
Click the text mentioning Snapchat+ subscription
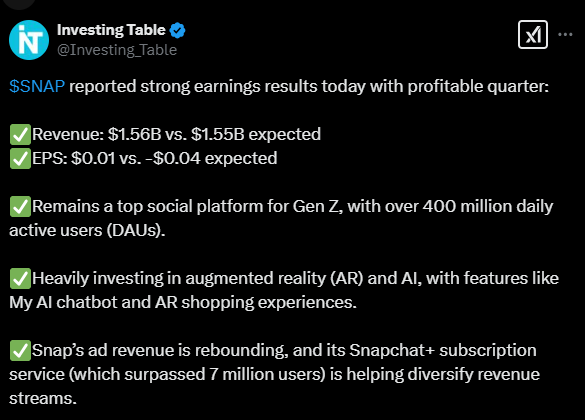pyautogui.click(x=443, y=350)
